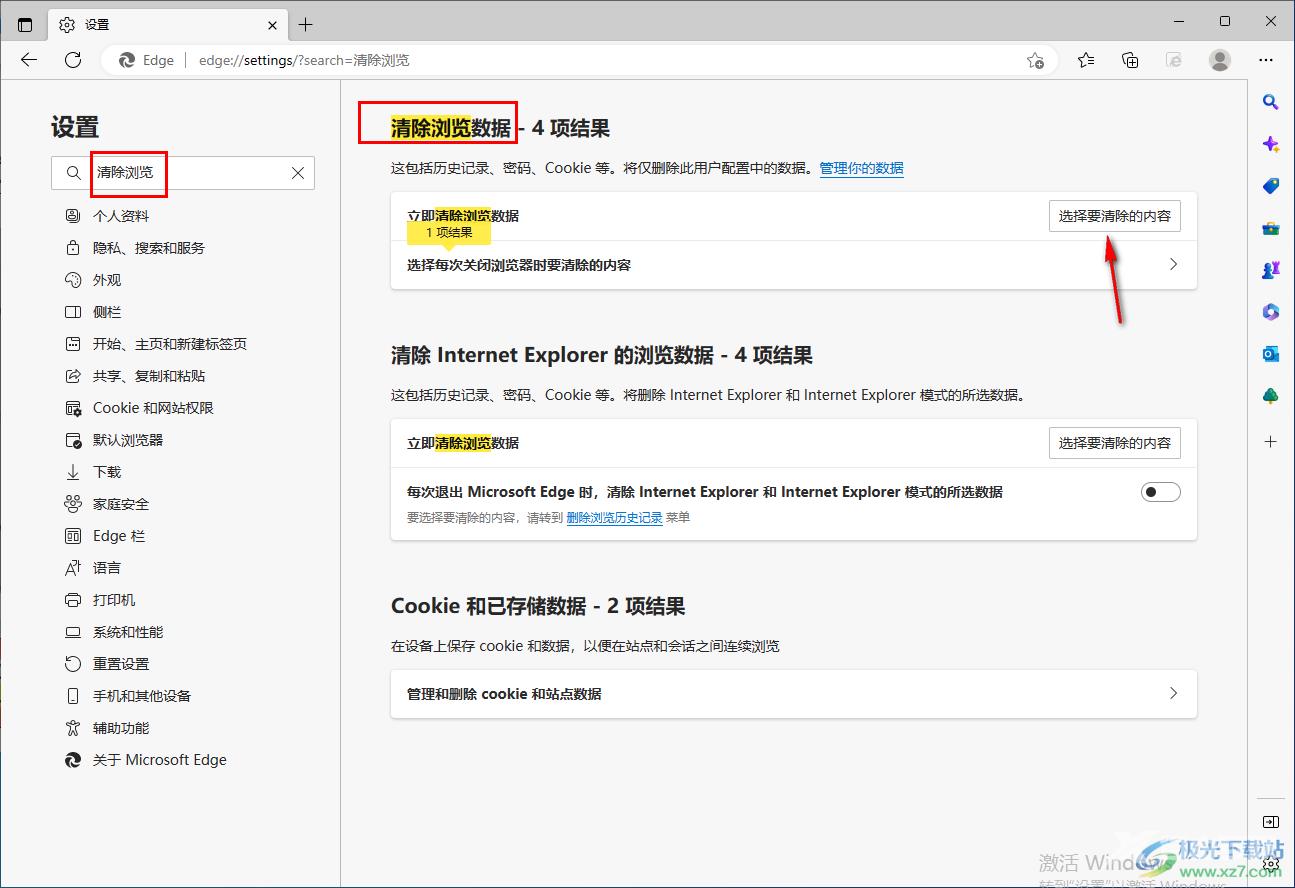Open 个人资料 settings section

pyautogui.click(x=121, y=216)
